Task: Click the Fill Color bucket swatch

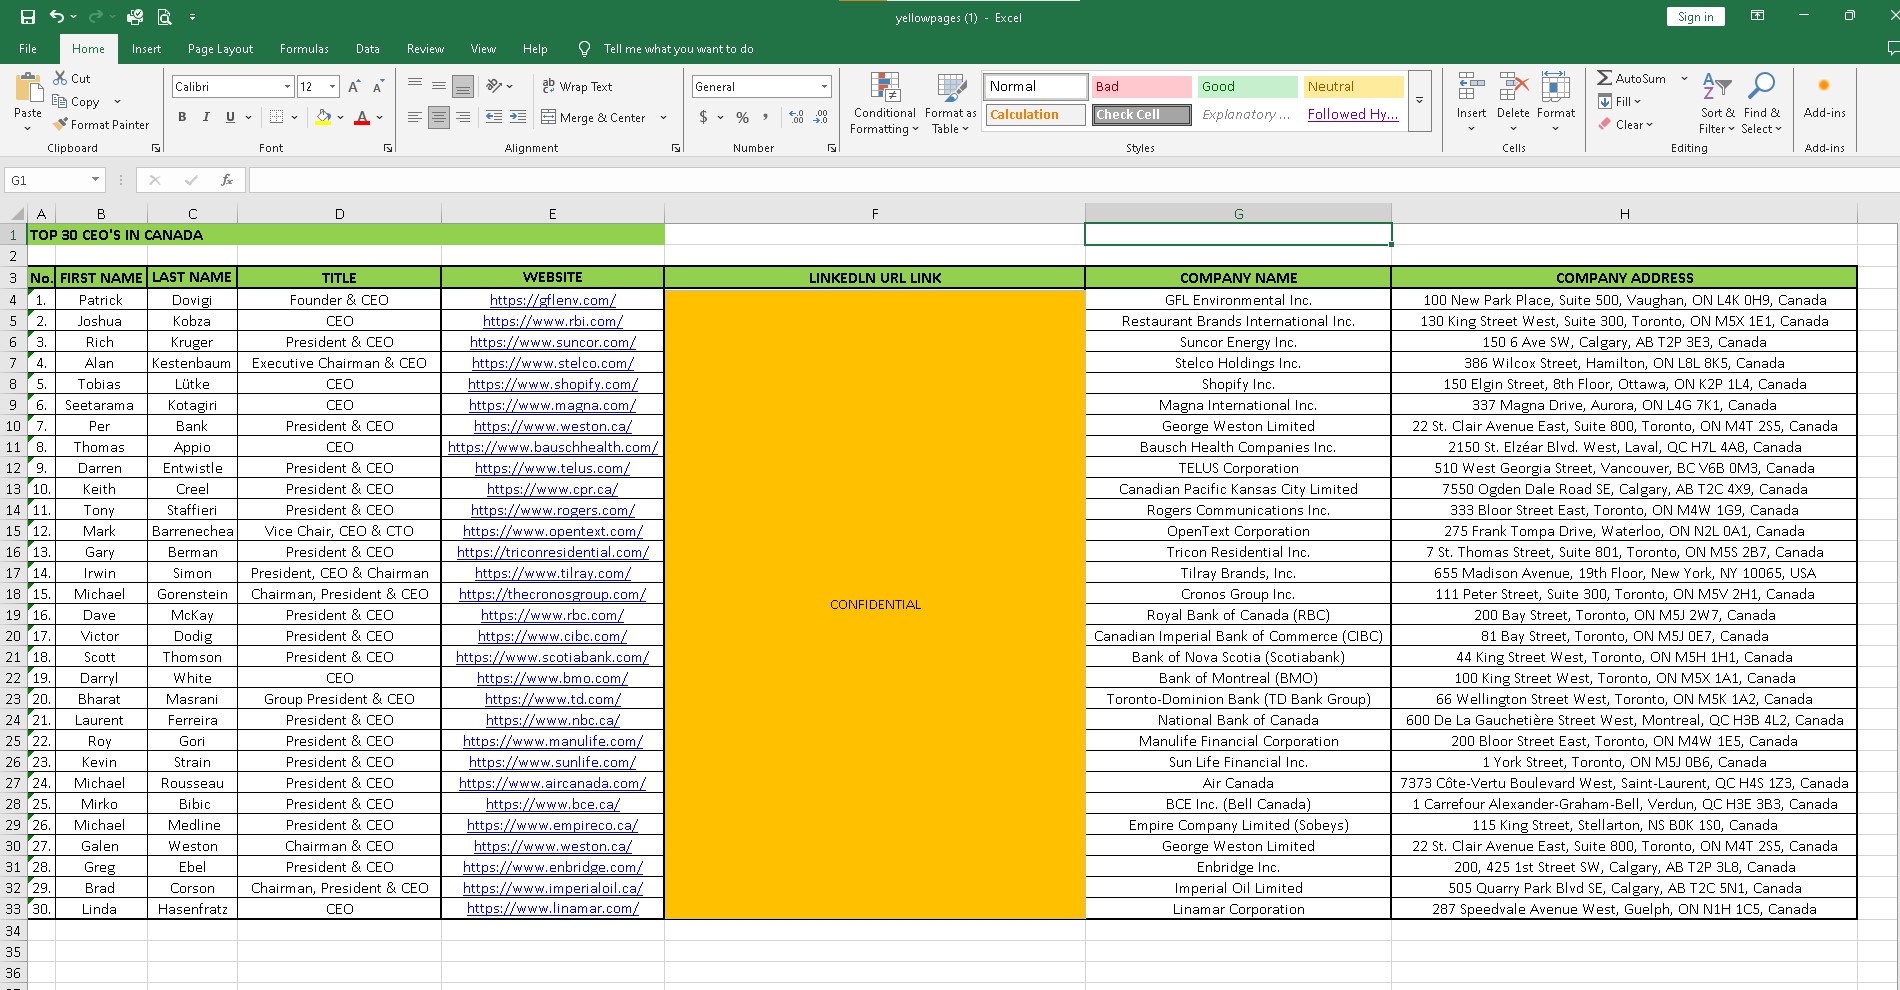Action: [323, 117]
